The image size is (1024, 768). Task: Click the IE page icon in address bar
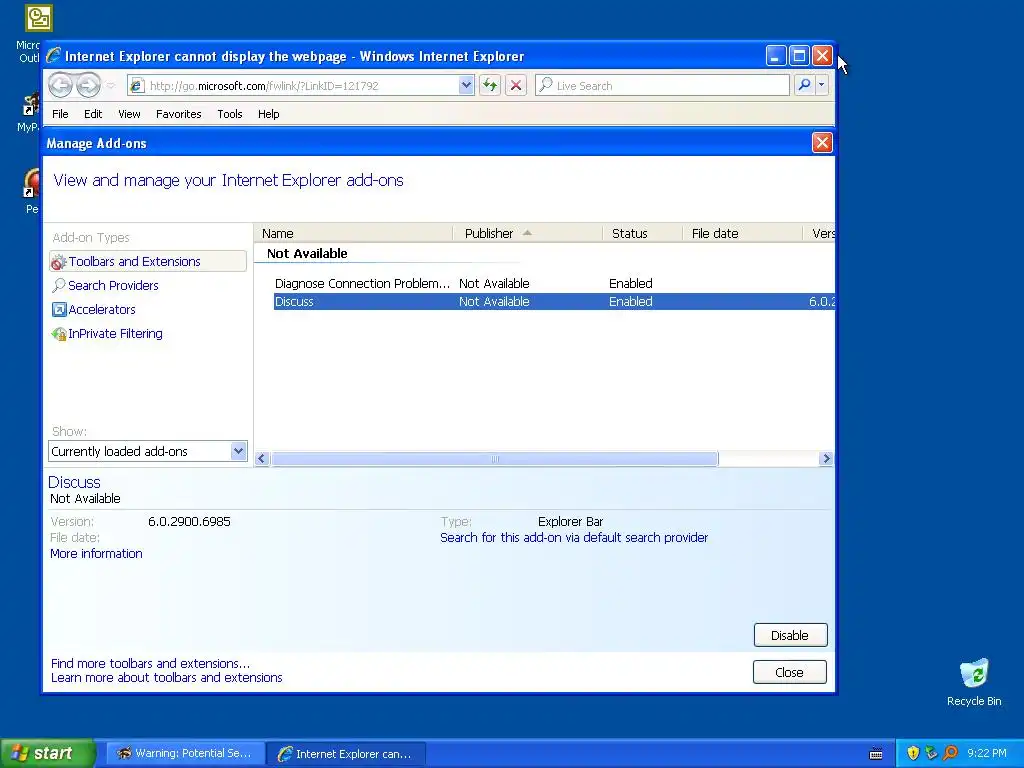click(136, 86)
